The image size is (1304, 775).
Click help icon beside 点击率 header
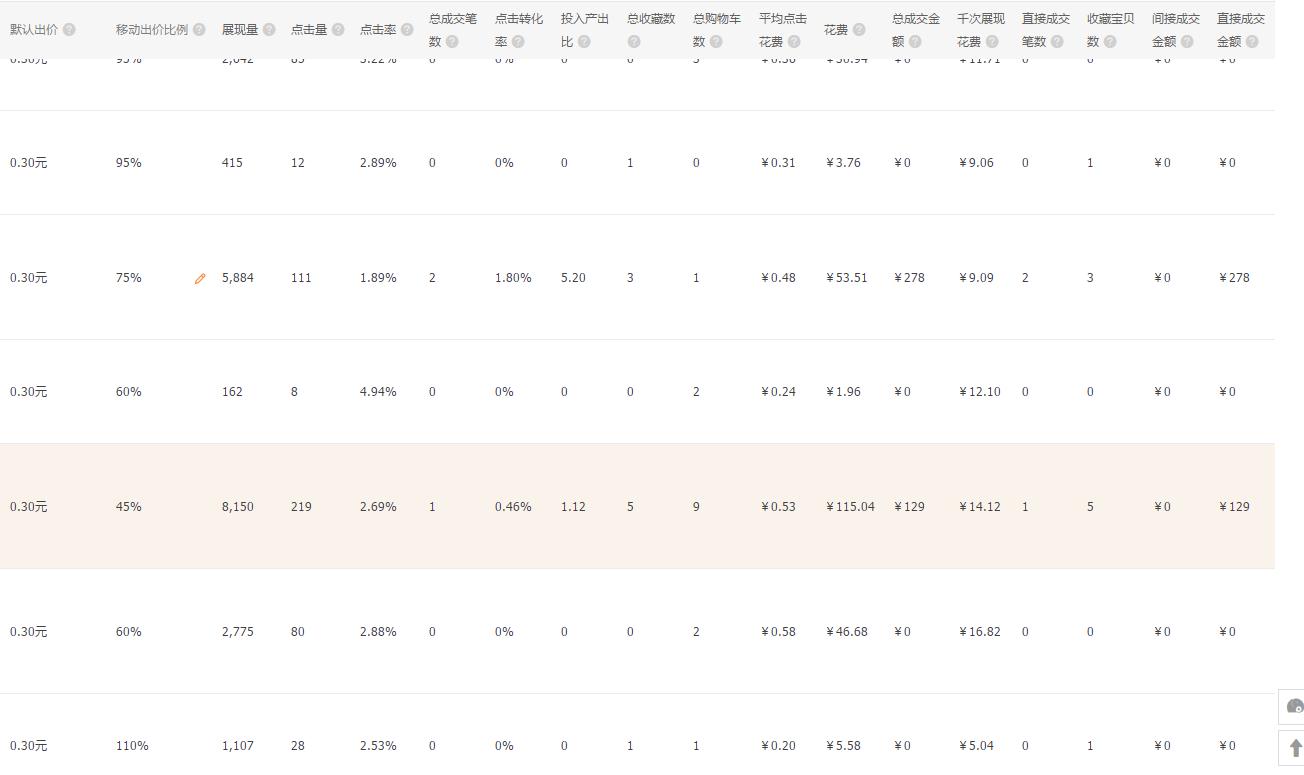(407, 30)
